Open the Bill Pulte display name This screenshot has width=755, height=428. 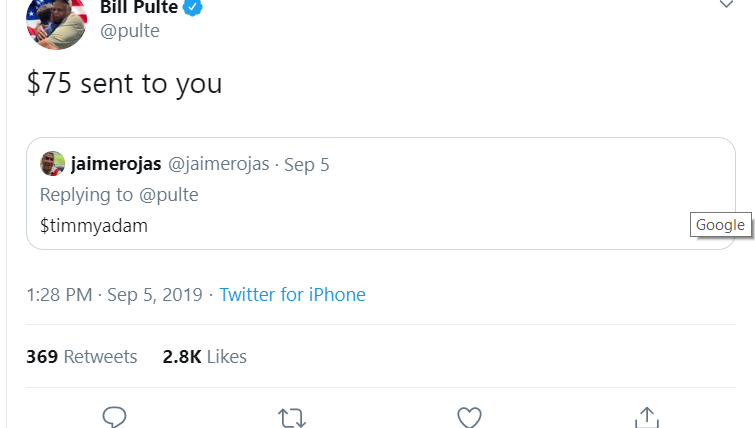point(139,8)
